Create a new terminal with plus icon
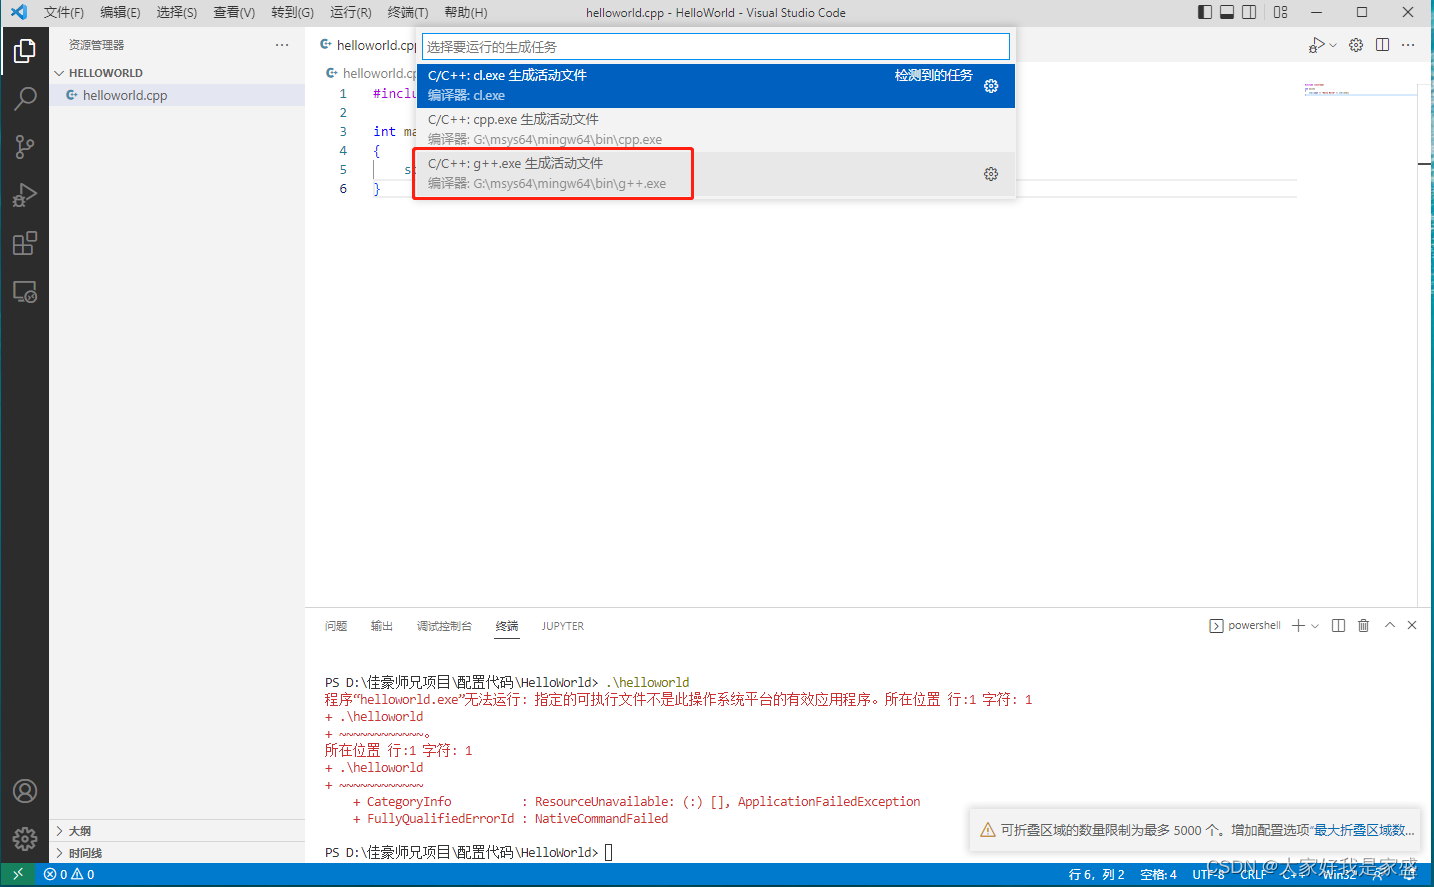 click(x=1298, y=625)
